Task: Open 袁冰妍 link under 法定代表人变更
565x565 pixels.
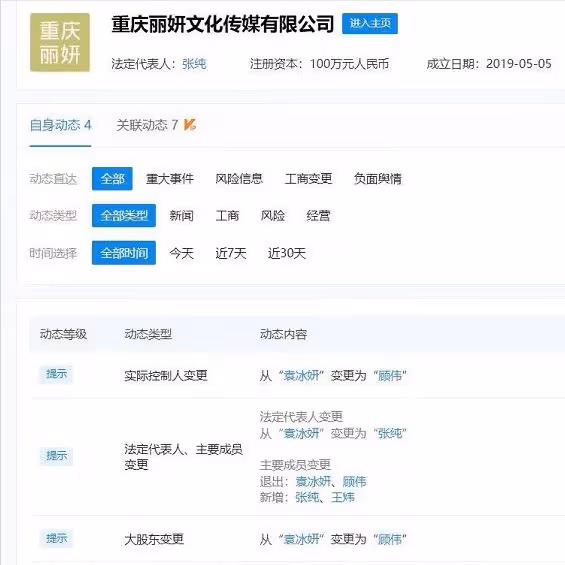Action: (302, 433)
